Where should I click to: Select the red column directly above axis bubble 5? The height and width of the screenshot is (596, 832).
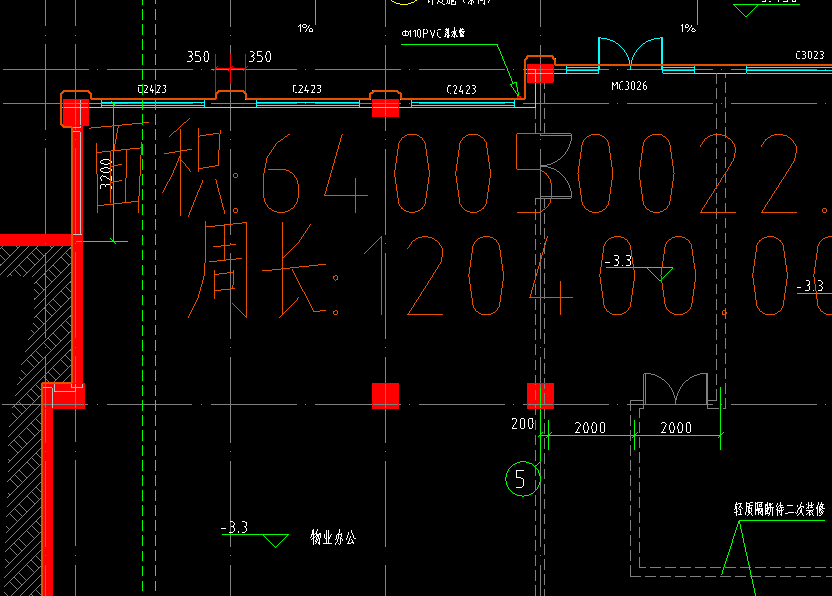540,396
